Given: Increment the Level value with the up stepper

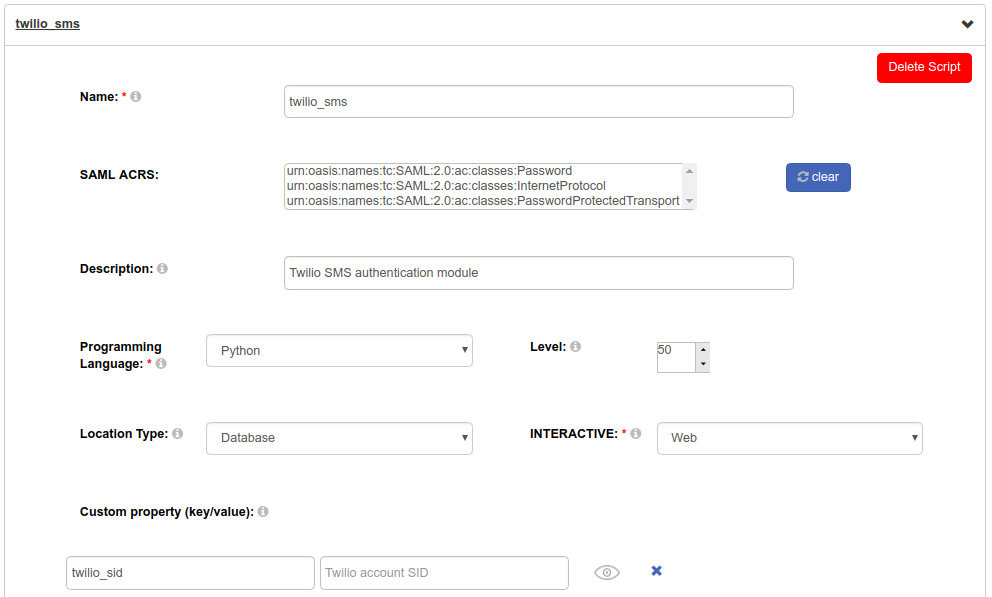Looking at the screenshot, I should point(703,351).
